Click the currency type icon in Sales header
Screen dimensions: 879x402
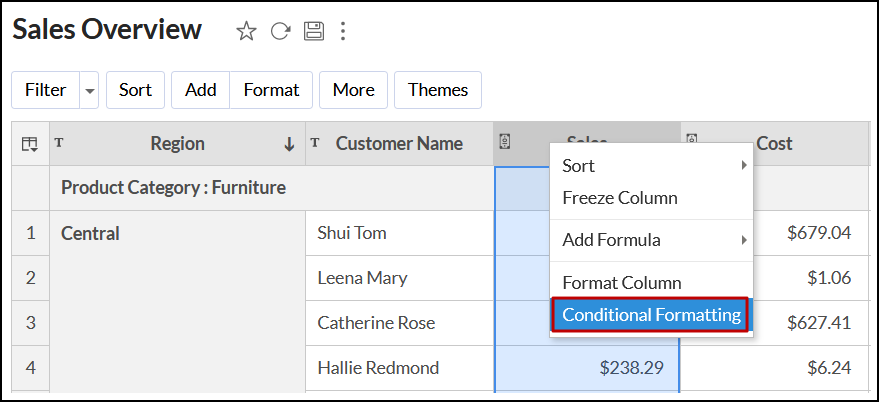point(505,142)
